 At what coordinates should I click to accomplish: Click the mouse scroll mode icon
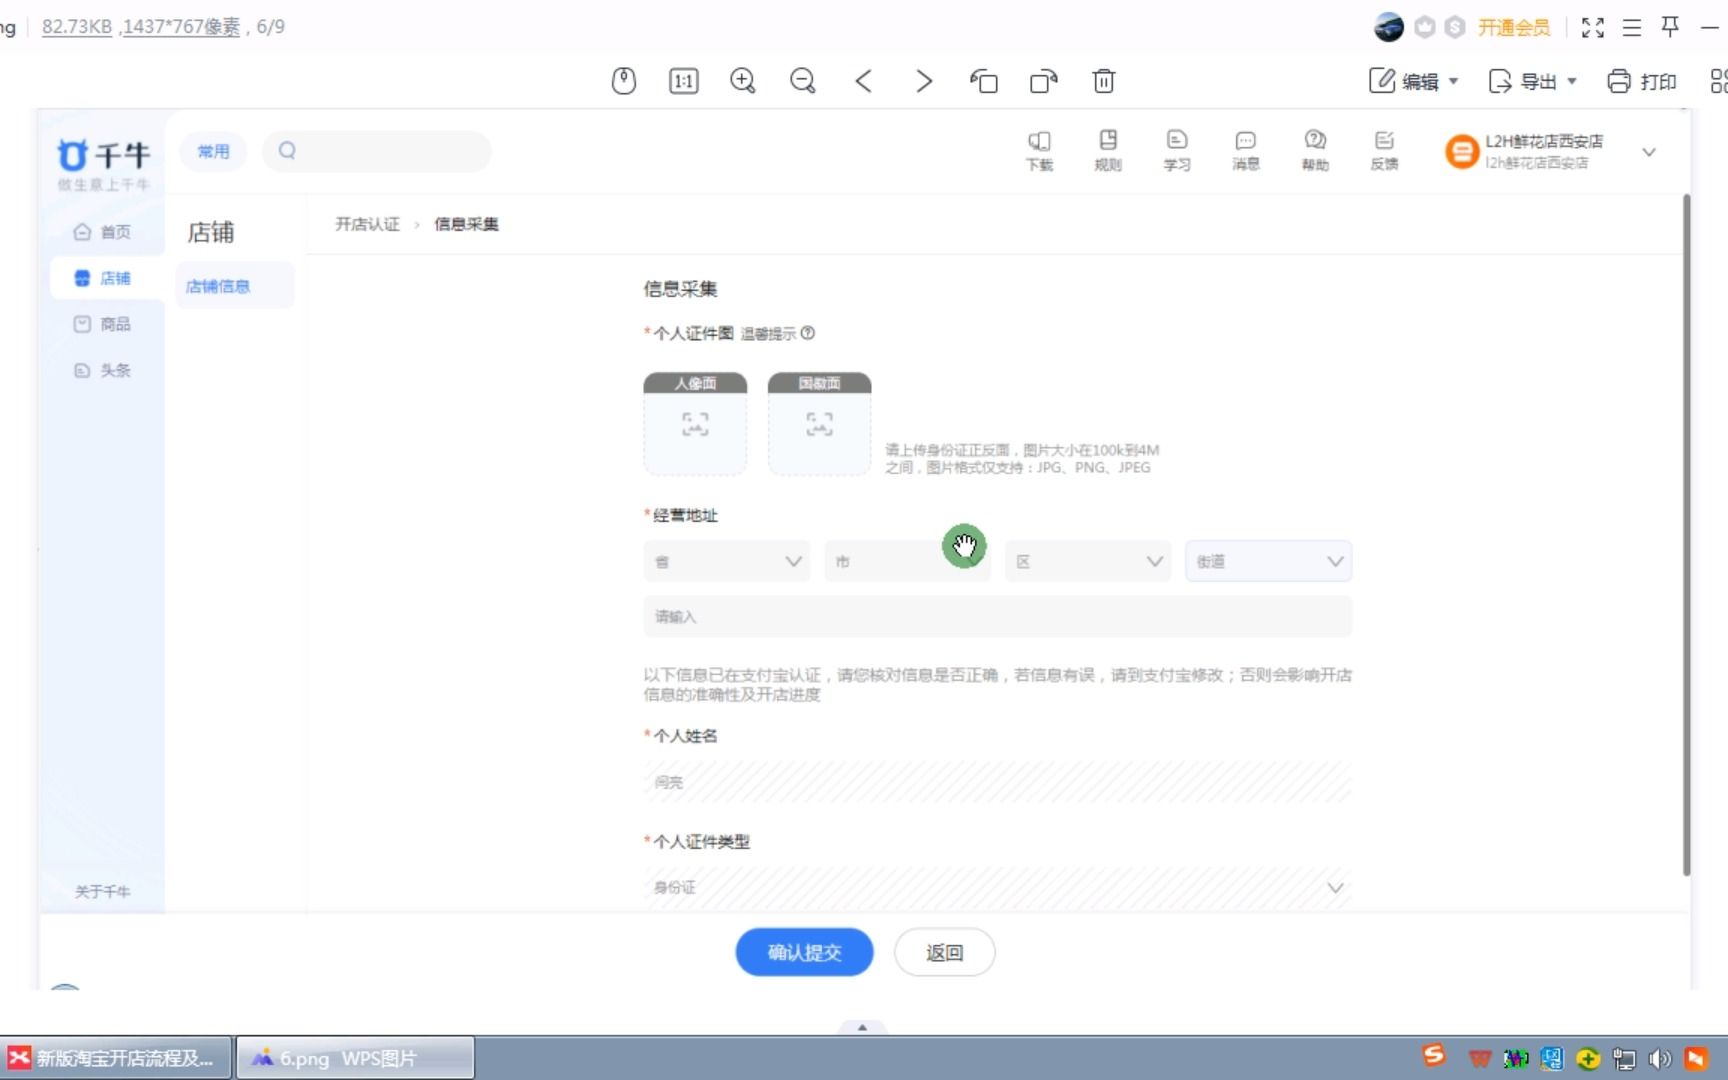click(x=624, y=81)
